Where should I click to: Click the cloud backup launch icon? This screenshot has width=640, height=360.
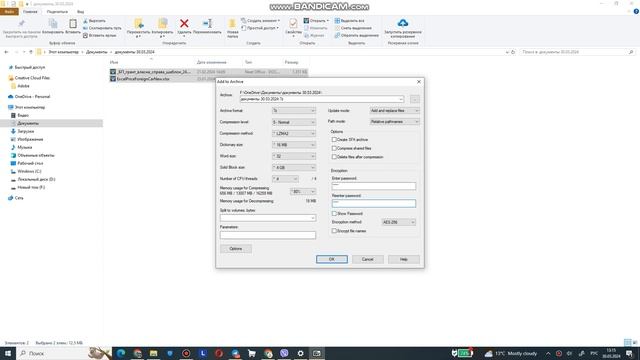pos(402,23)
